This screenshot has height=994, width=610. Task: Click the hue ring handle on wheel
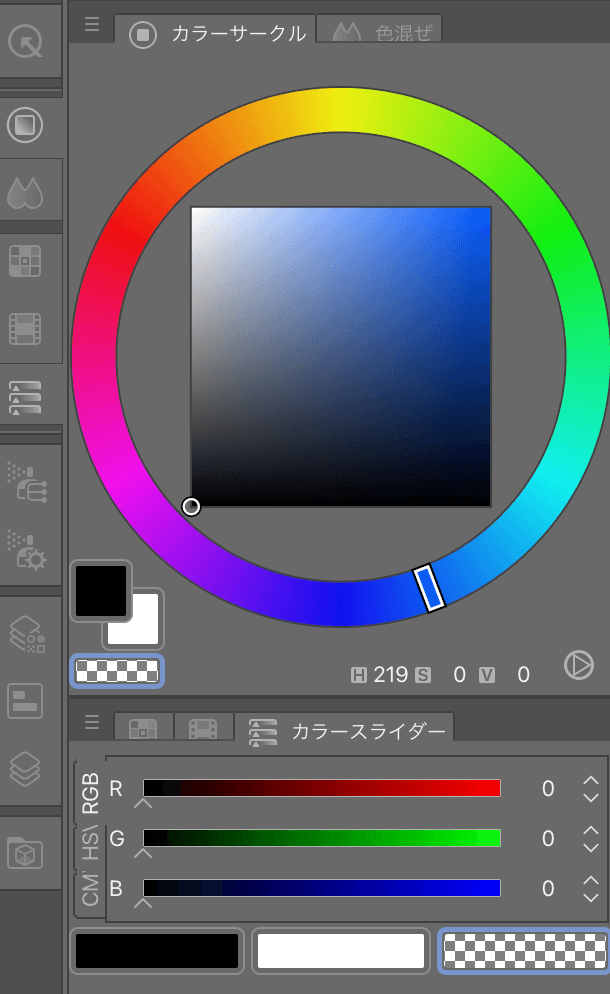[429, 588]
